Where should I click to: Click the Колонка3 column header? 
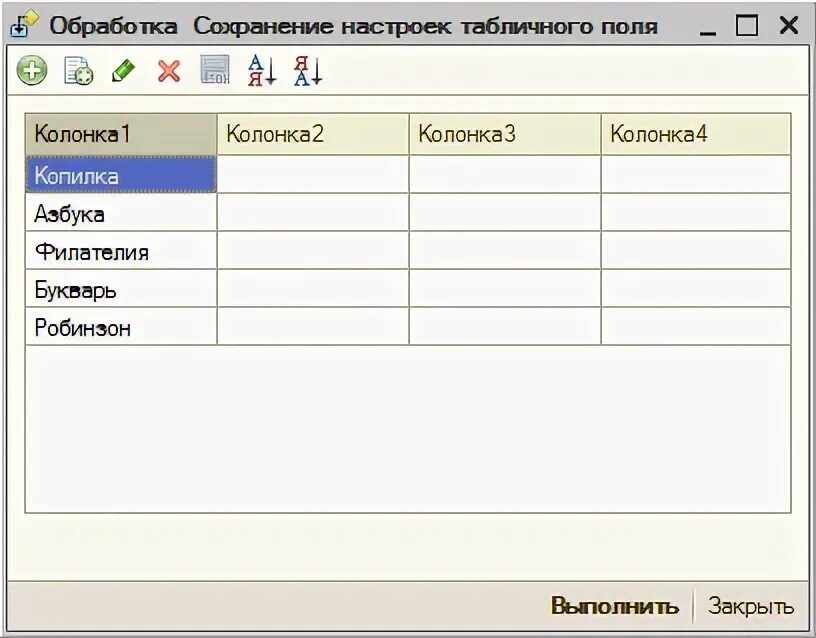point(505,134)
